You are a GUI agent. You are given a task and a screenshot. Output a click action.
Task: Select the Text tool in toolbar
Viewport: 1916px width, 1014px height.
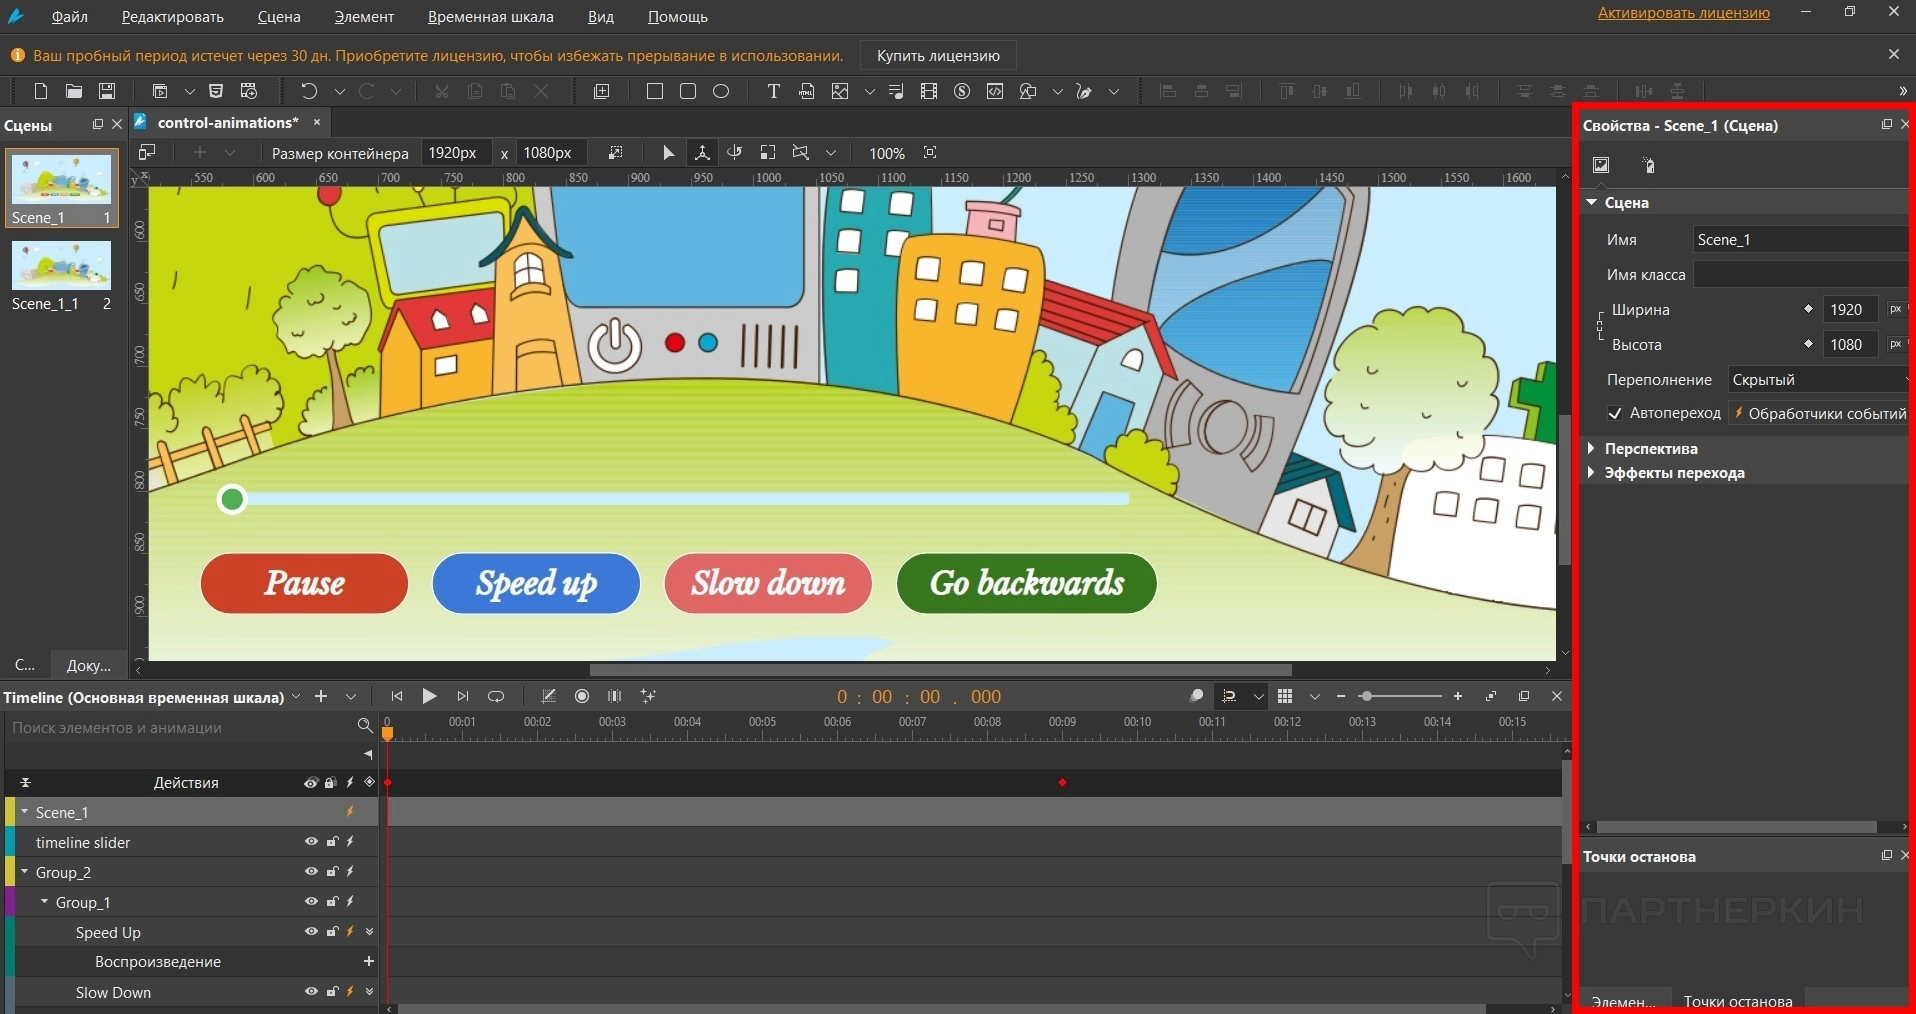tap(773, 91)
